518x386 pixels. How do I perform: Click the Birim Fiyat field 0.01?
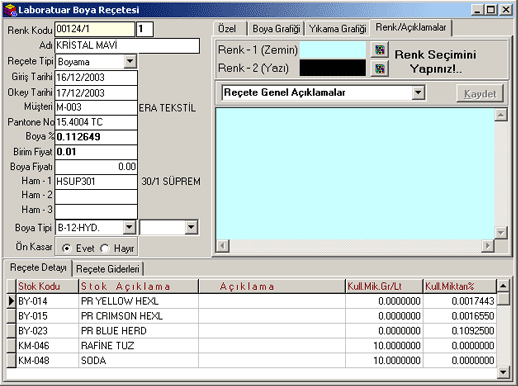pyautogui.click(x=96, y=152)
